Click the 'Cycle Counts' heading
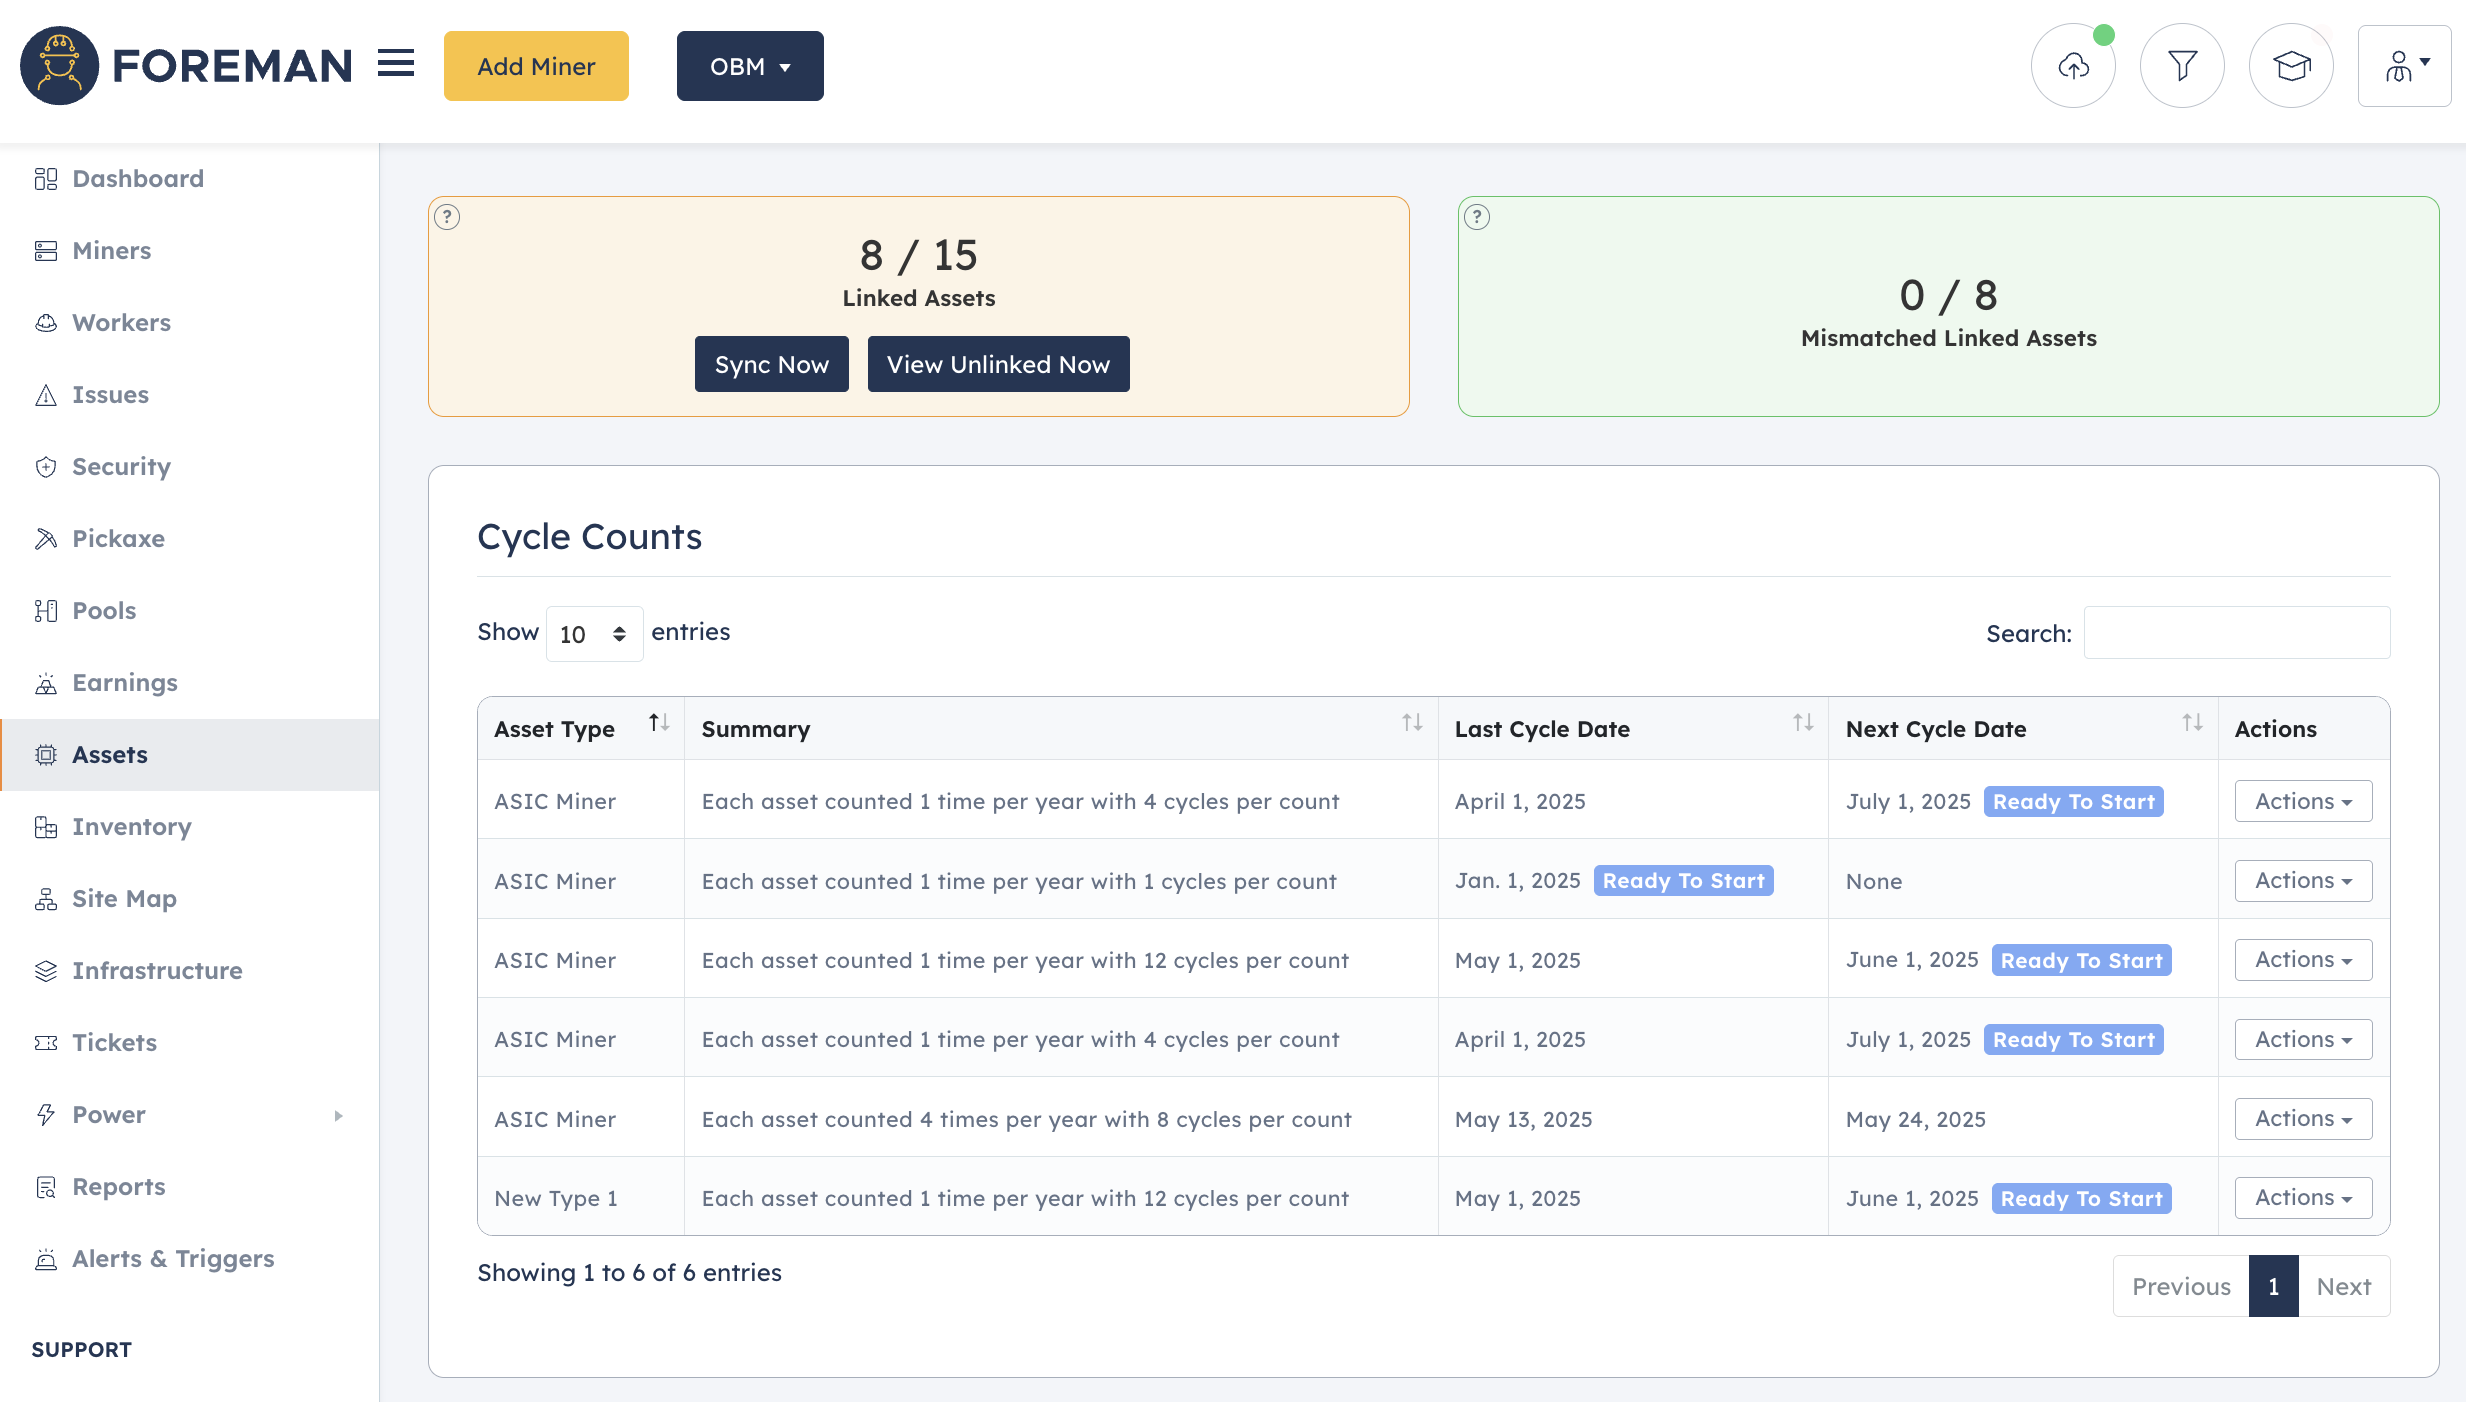 (x=590, y=537)
